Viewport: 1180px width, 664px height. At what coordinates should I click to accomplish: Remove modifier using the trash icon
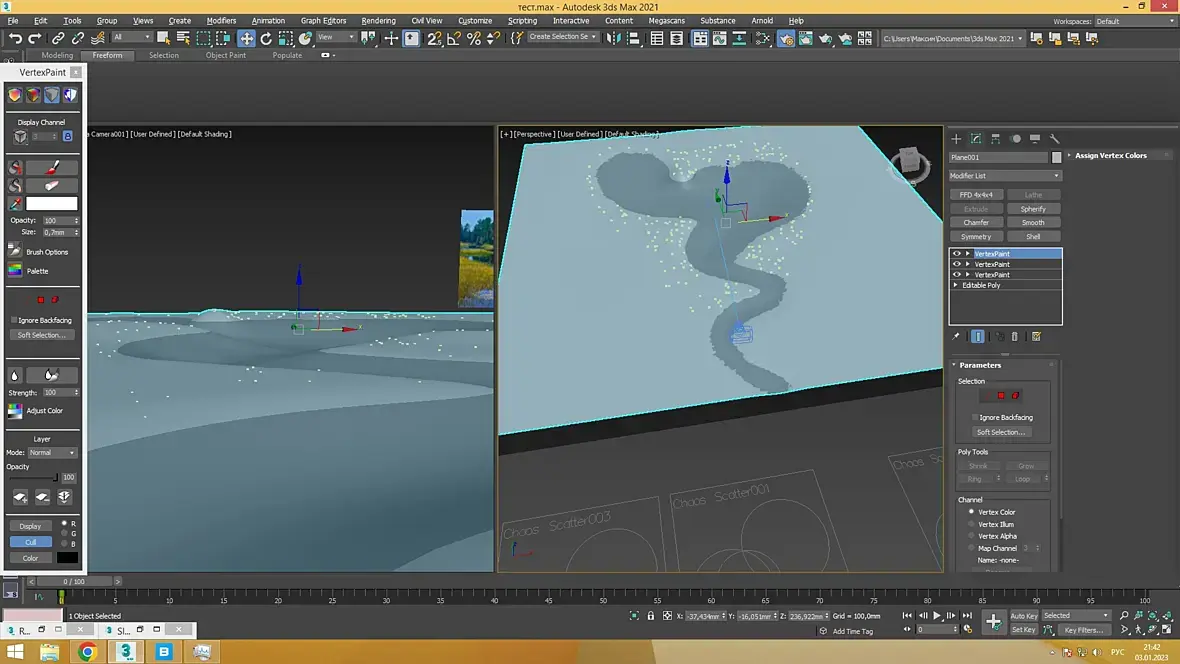(1014, 337)
